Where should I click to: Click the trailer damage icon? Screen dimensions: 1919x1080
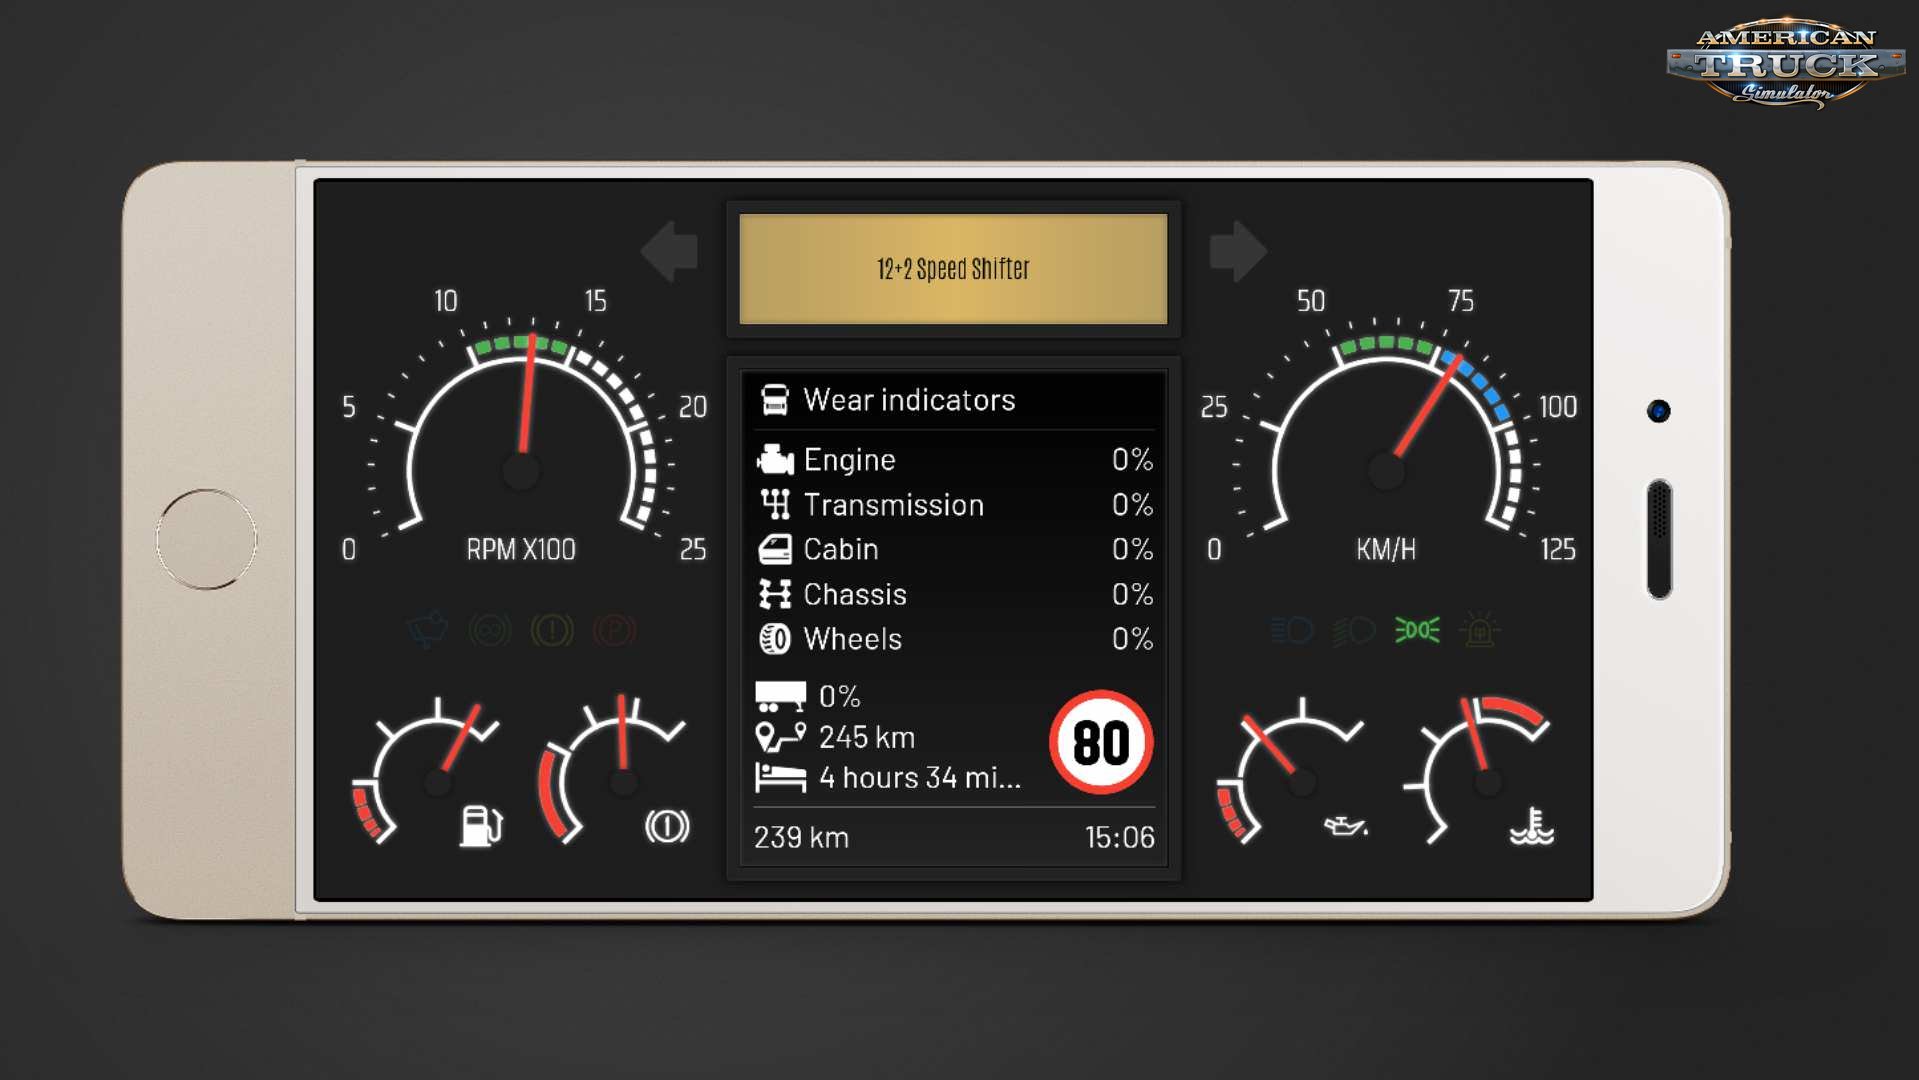(781, 696)
